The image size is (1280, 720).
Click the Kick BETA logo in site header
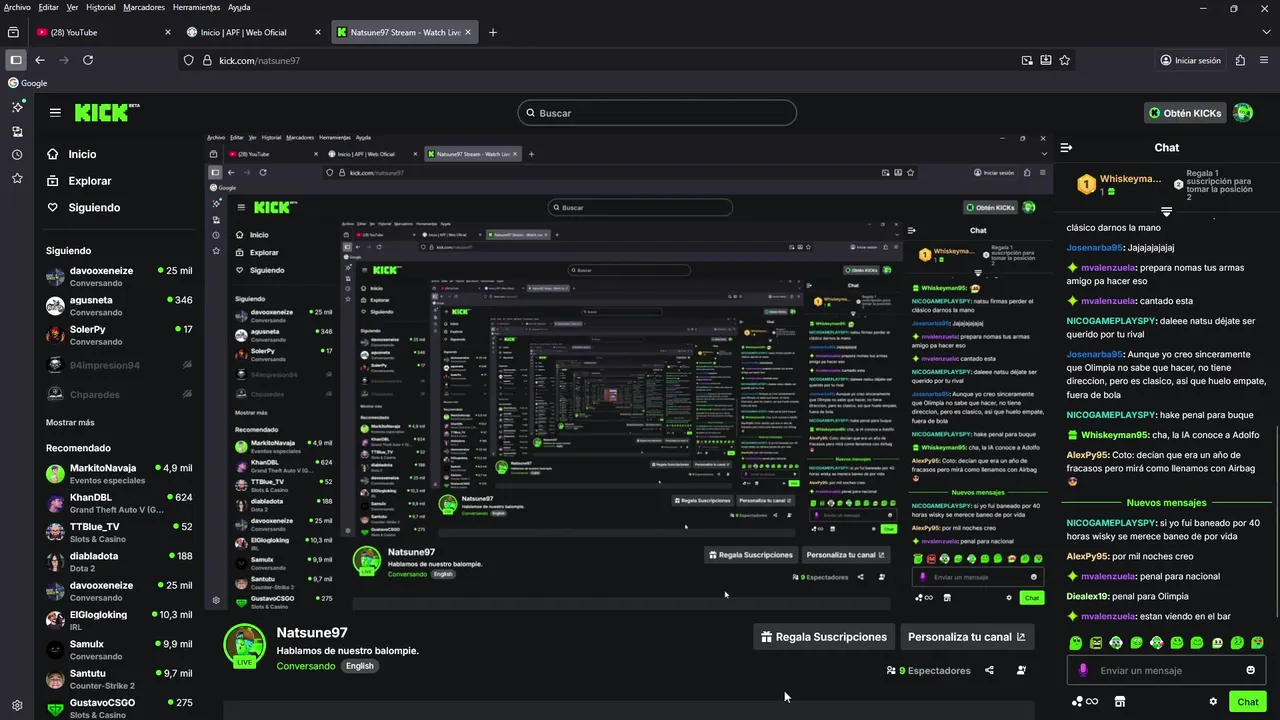107,112
